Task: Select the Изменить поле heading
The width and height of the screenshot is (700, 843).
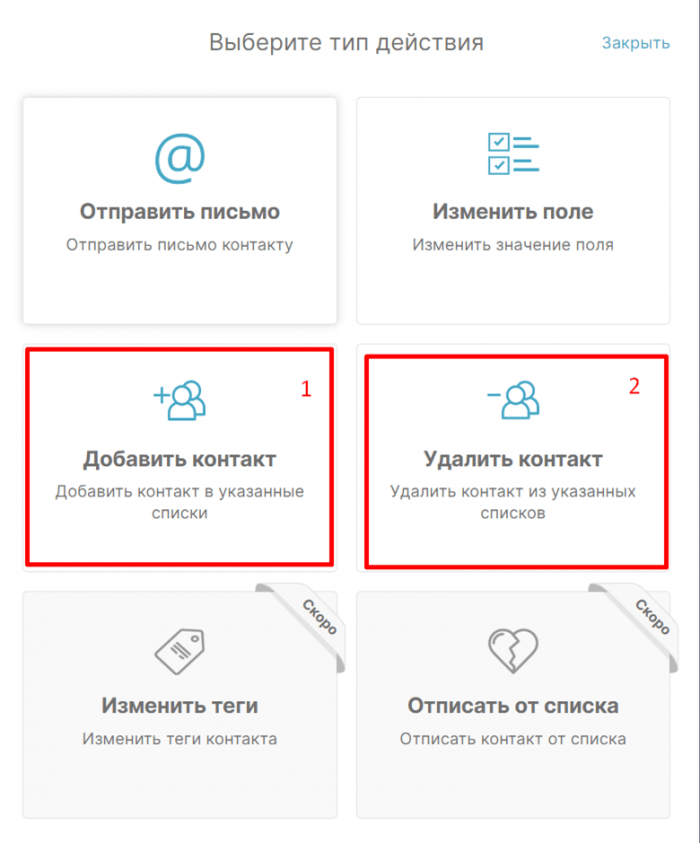Action: pos(513,212)
